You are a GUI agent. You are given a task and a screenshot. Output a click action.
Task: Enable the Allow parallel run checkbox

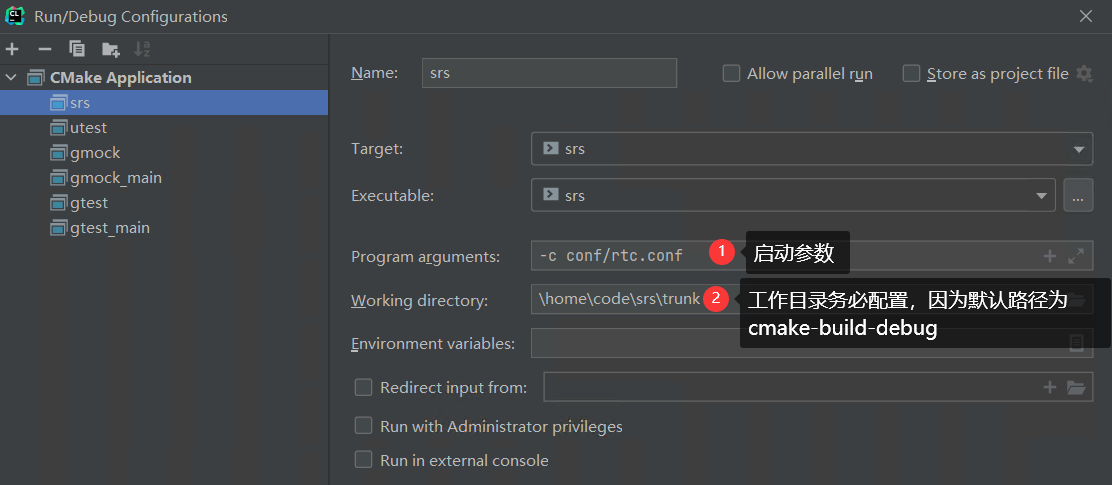pos(731,73)
